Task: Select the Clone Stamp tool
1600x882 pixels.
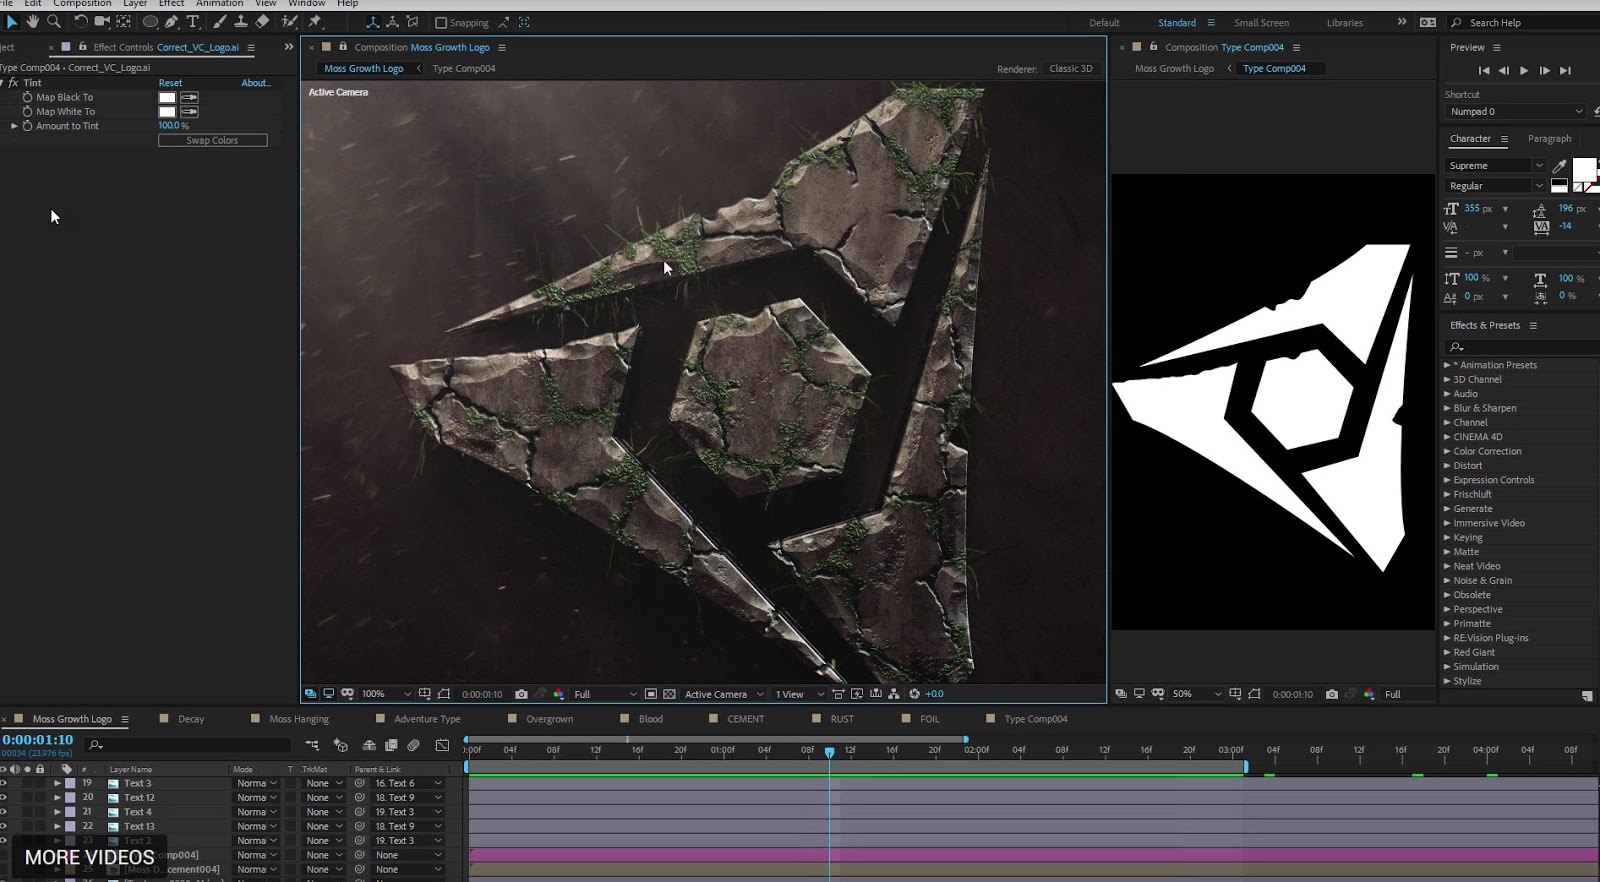Action: point(241,21)
